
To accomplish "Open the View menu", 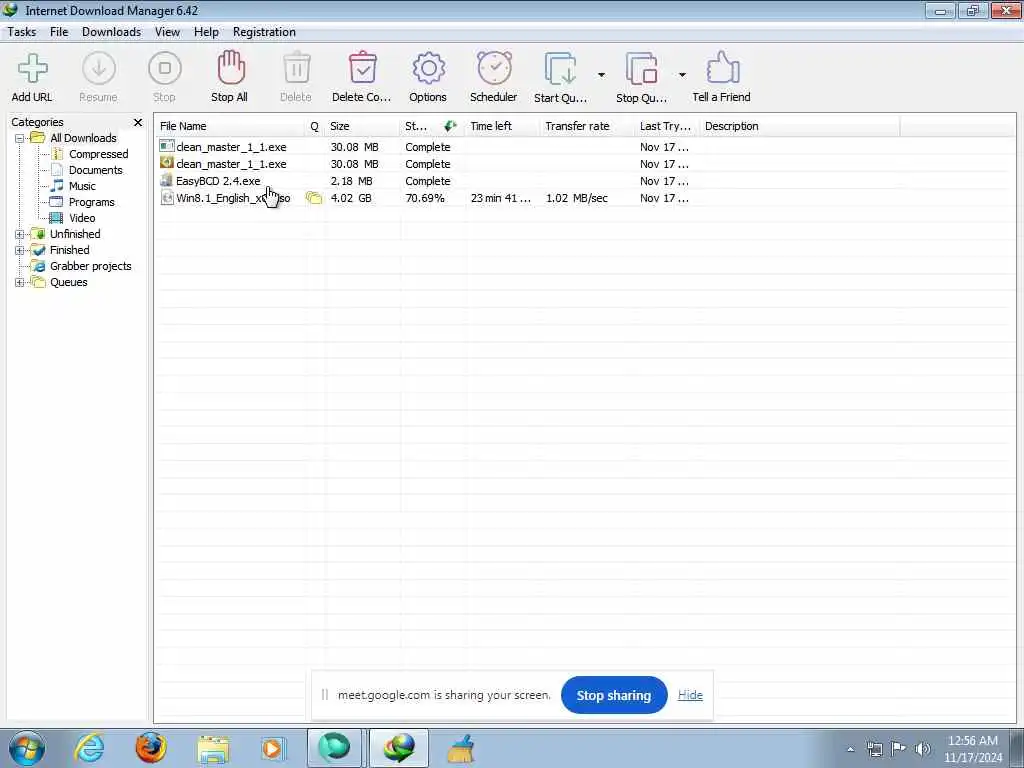I will 167,32.
